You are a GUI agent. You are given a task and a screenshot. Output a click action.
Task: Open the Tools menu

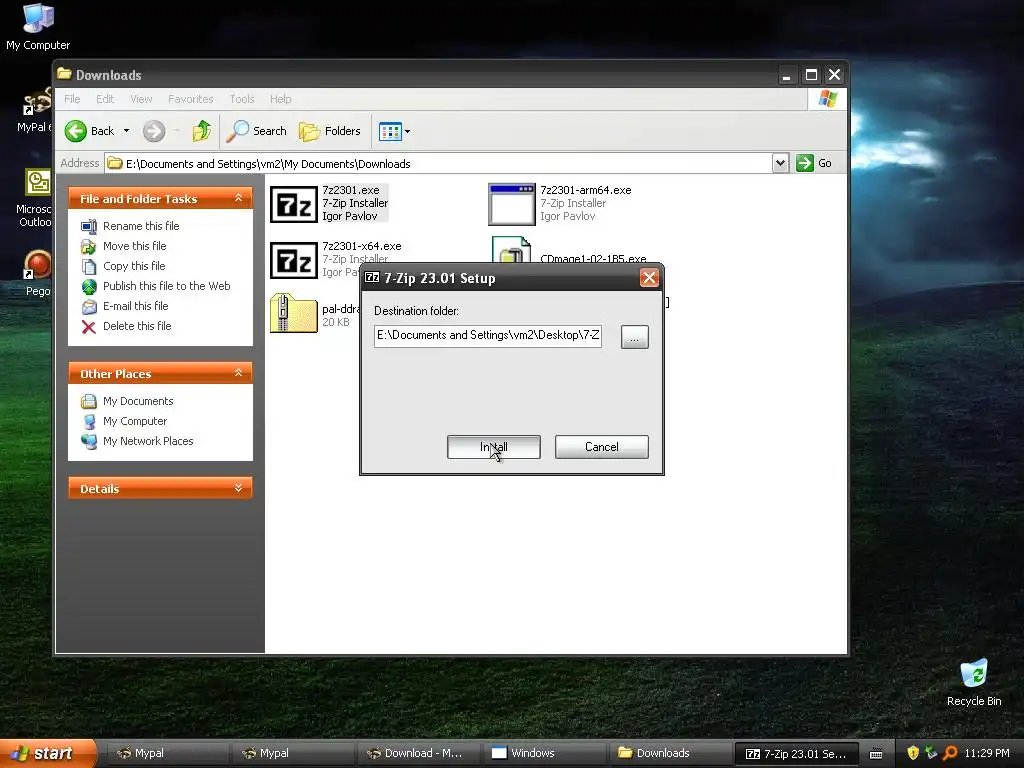click(242, 99)
